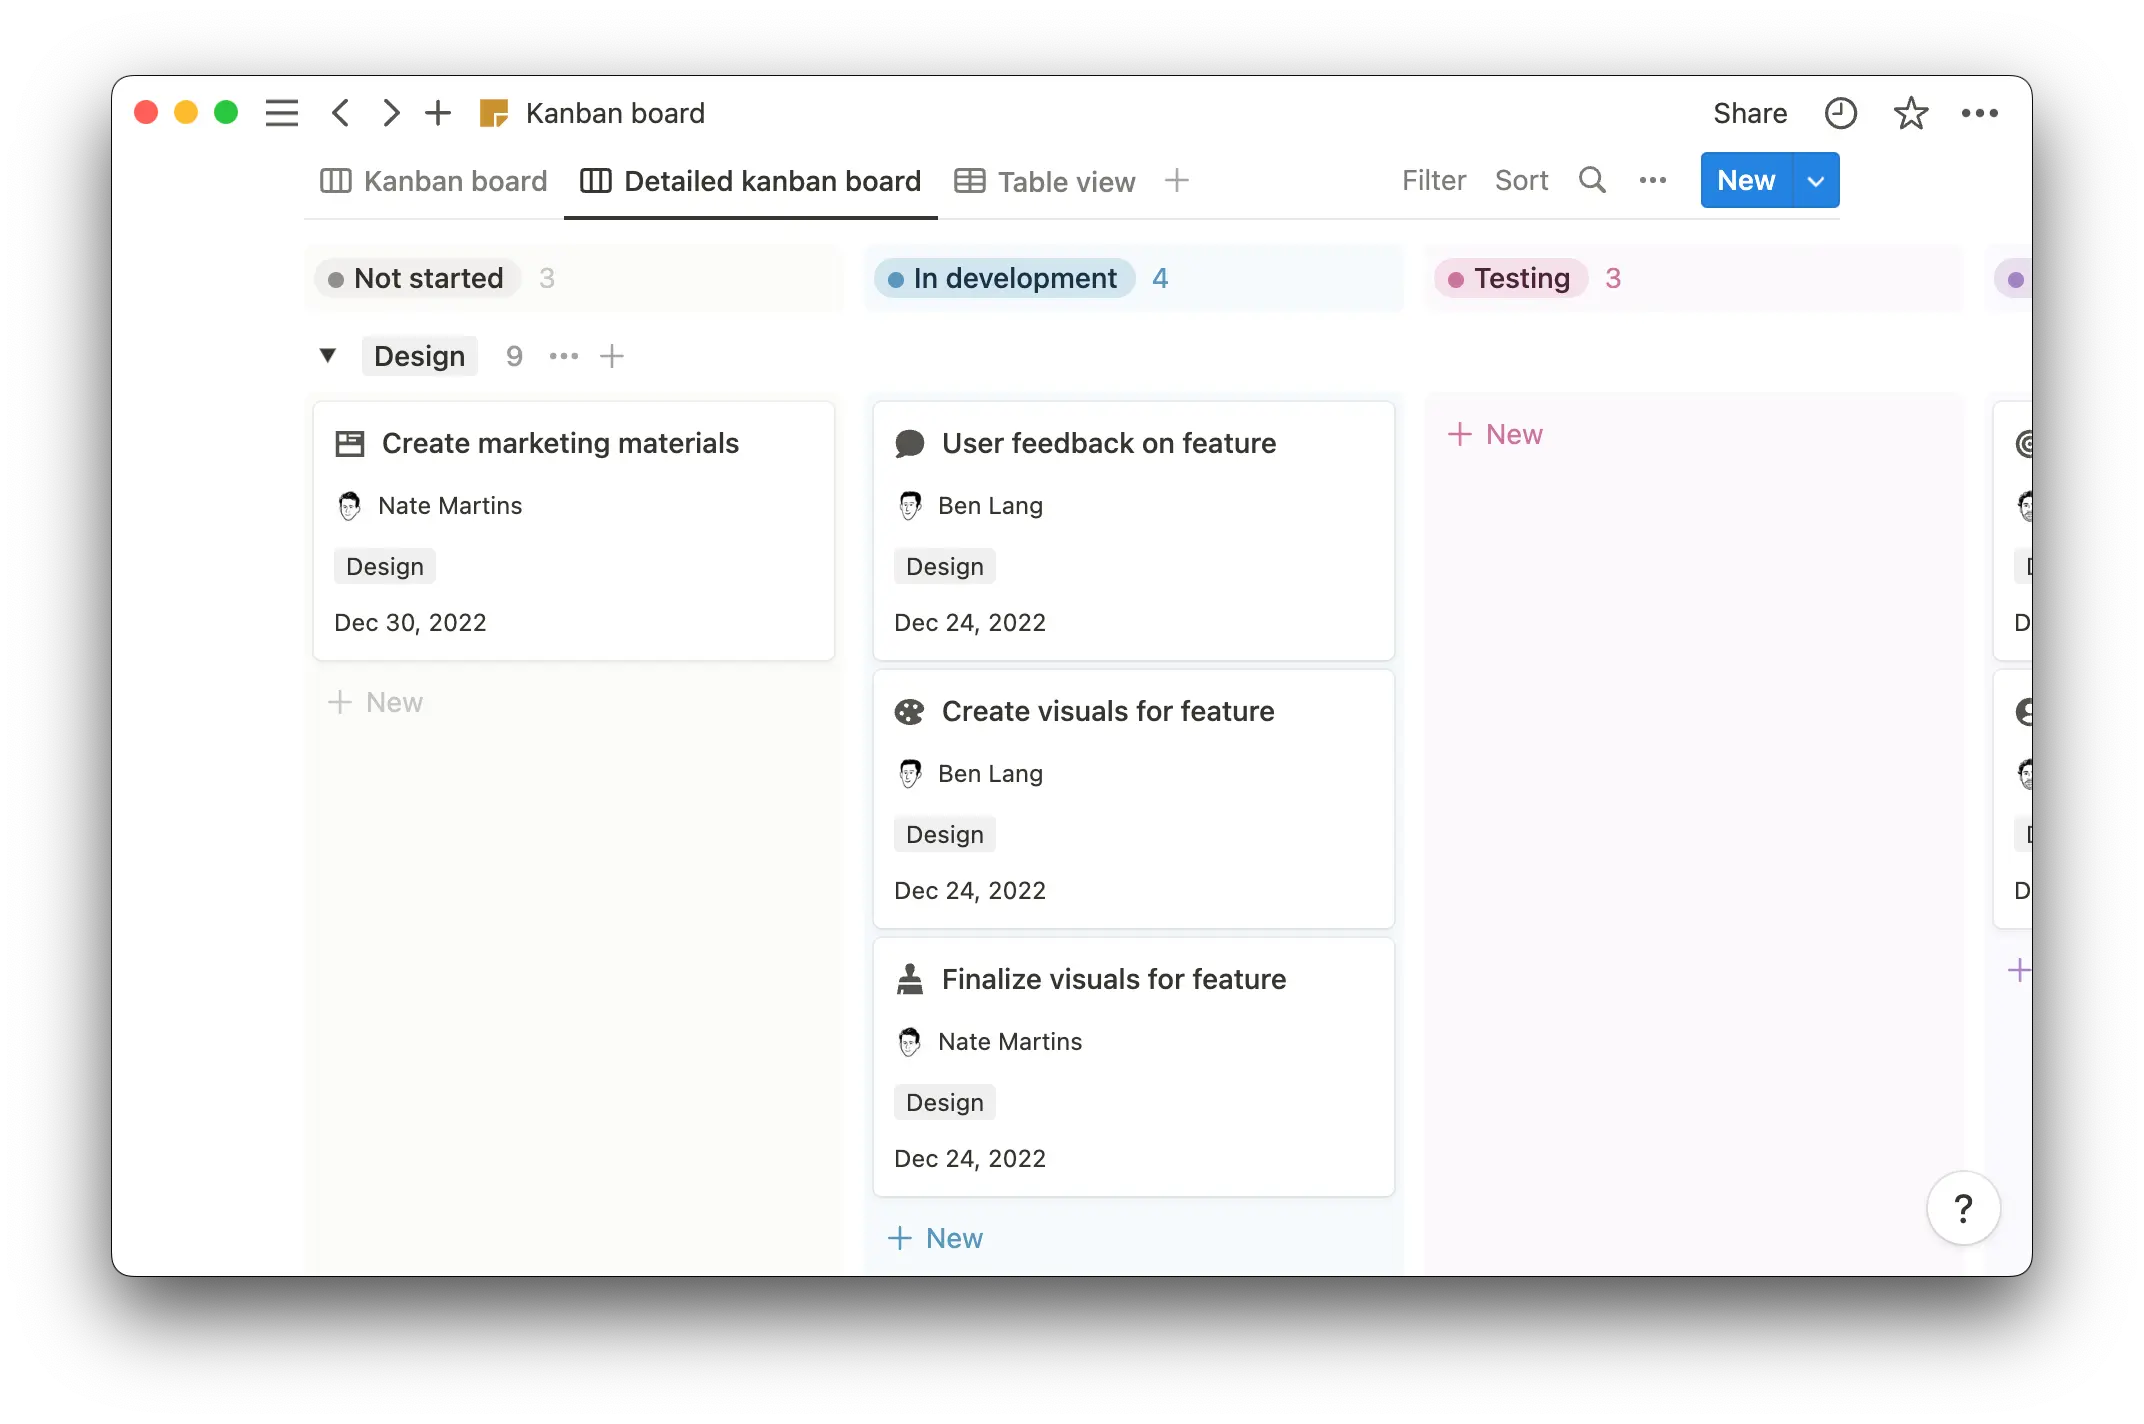Image resolution: width=2144 pixels, height=1424 pixels.
Task: Add a new view with the plus icon
Action: (1177, 181)
